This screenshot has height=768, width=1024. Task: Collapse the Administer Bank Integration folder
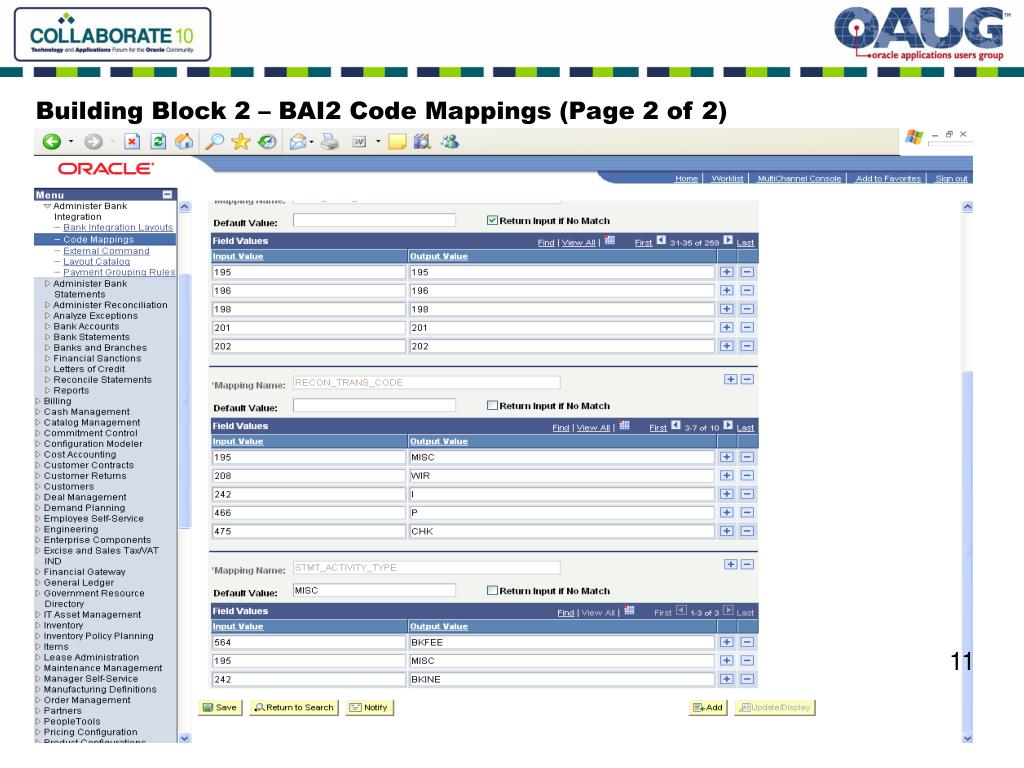[47, 206]
